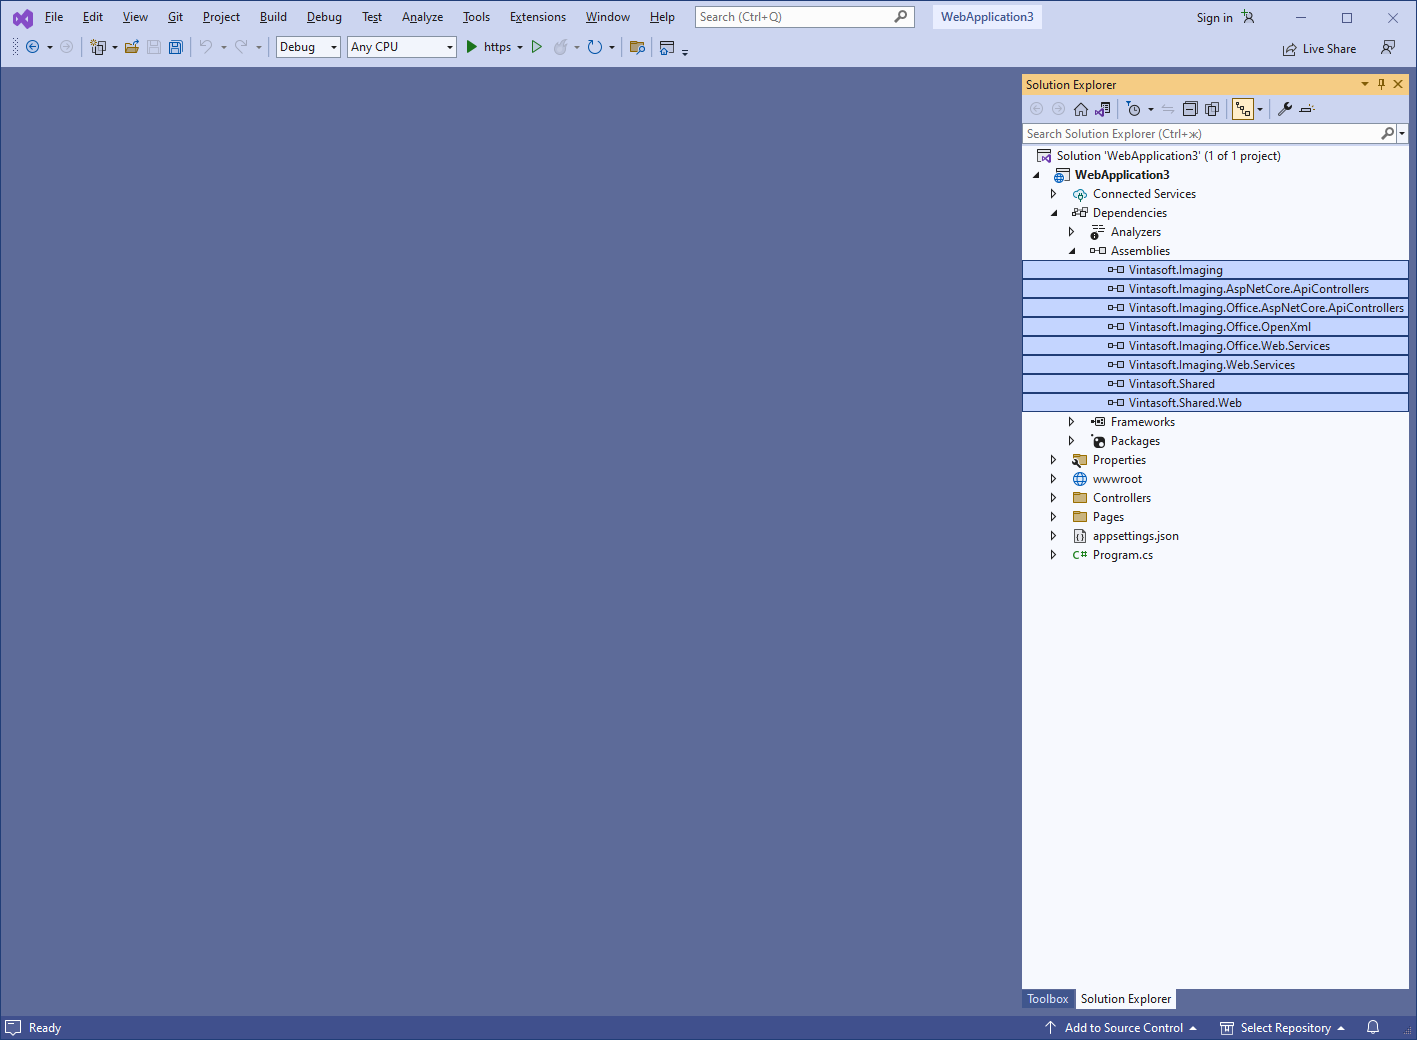
Task: Select Program.cs file
Action: pyautogui.click(x=1122, y=555)
